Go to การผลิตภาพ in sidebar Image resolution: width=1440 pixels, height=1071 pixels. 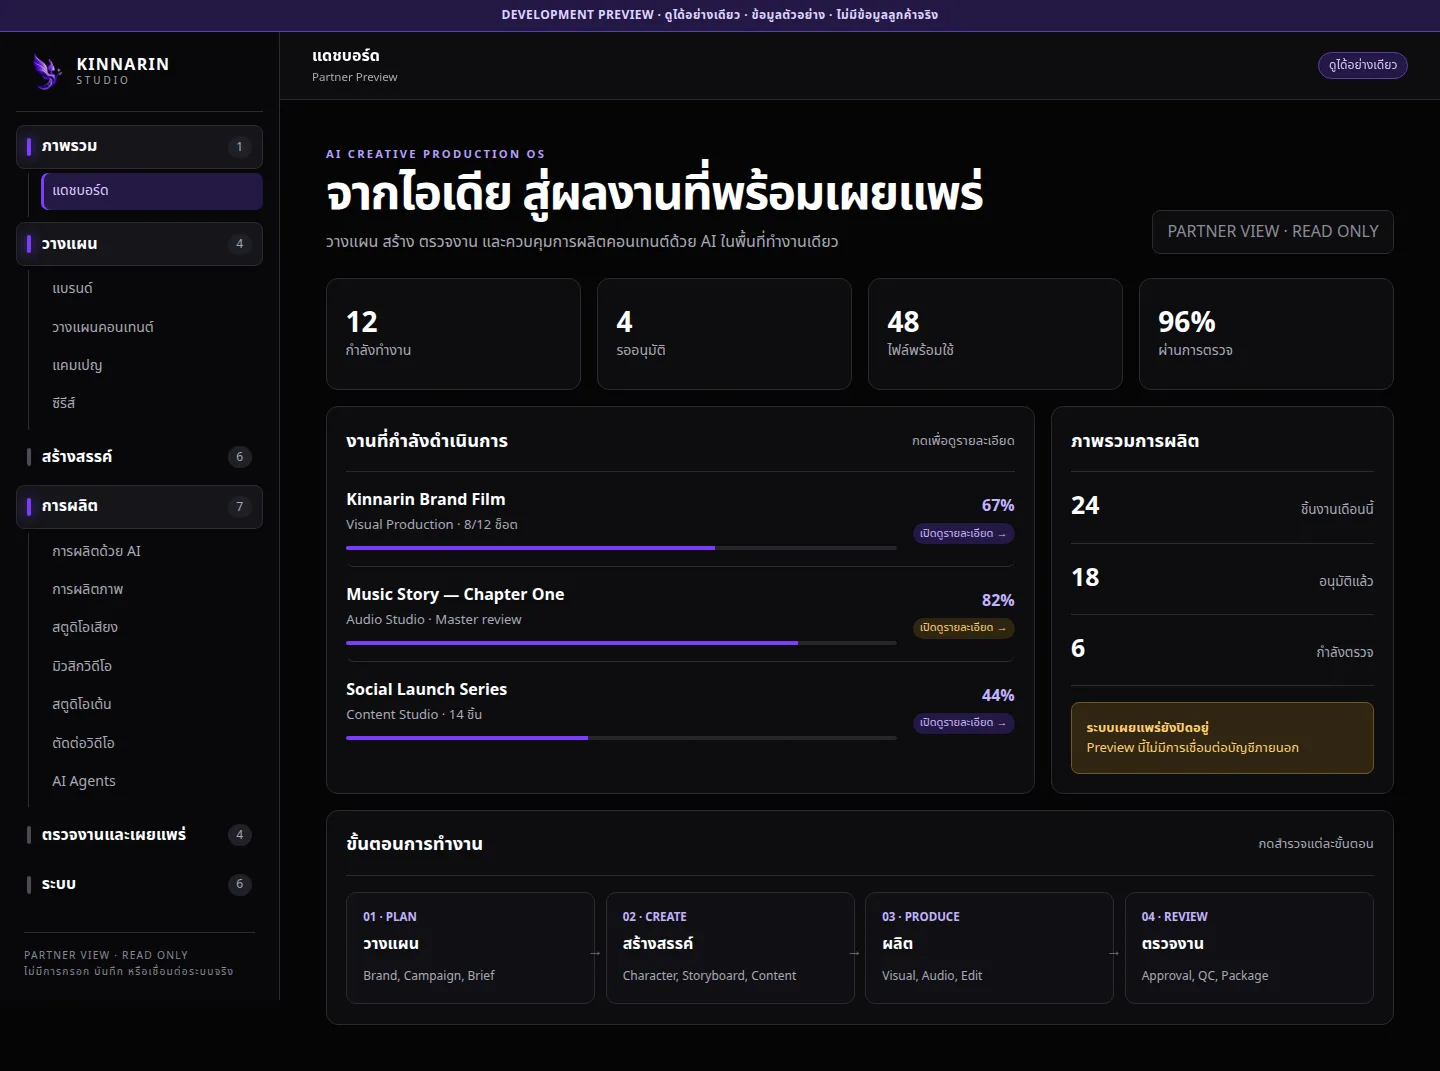tap(152, 590)
